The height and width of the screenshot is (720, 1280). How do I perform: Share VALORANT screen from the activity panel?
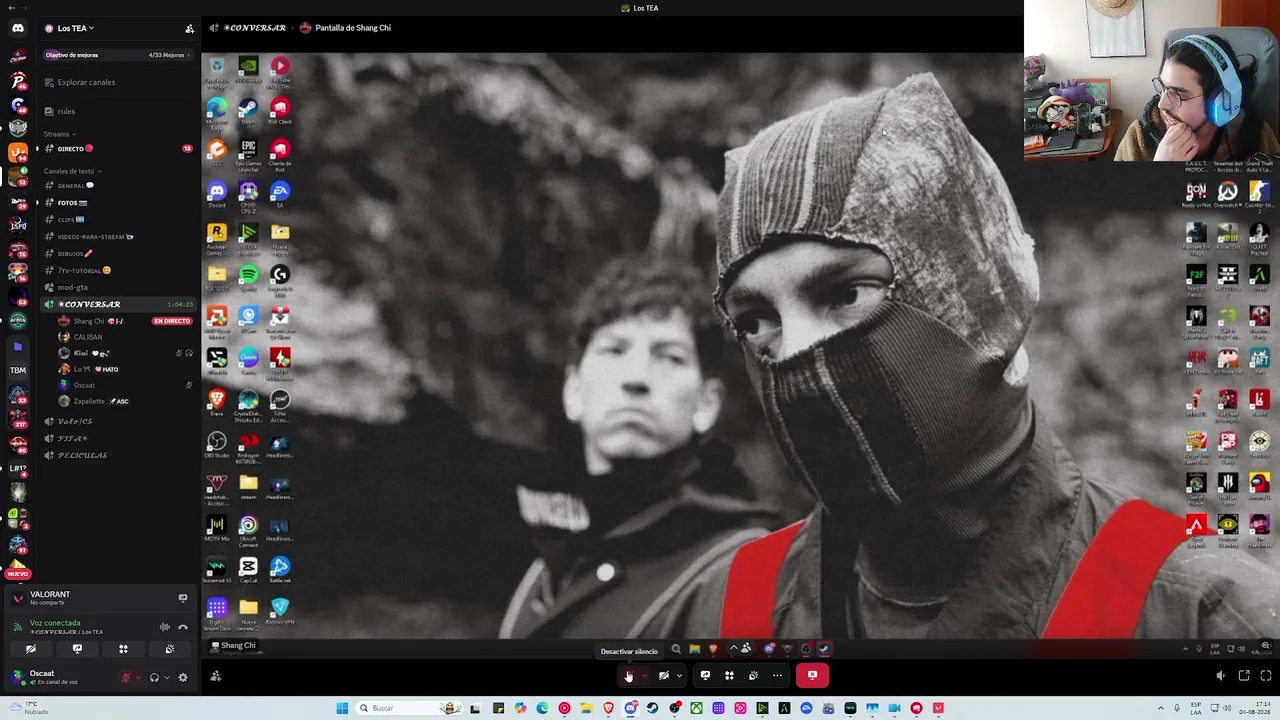tap(182, 598)
